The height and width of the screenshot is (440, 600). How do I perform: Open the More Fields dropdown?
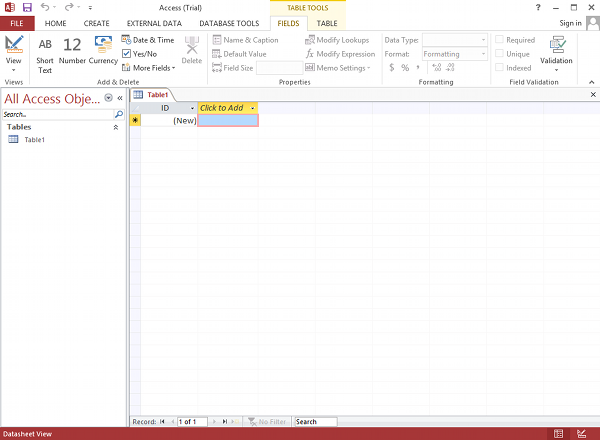(149, 68)
